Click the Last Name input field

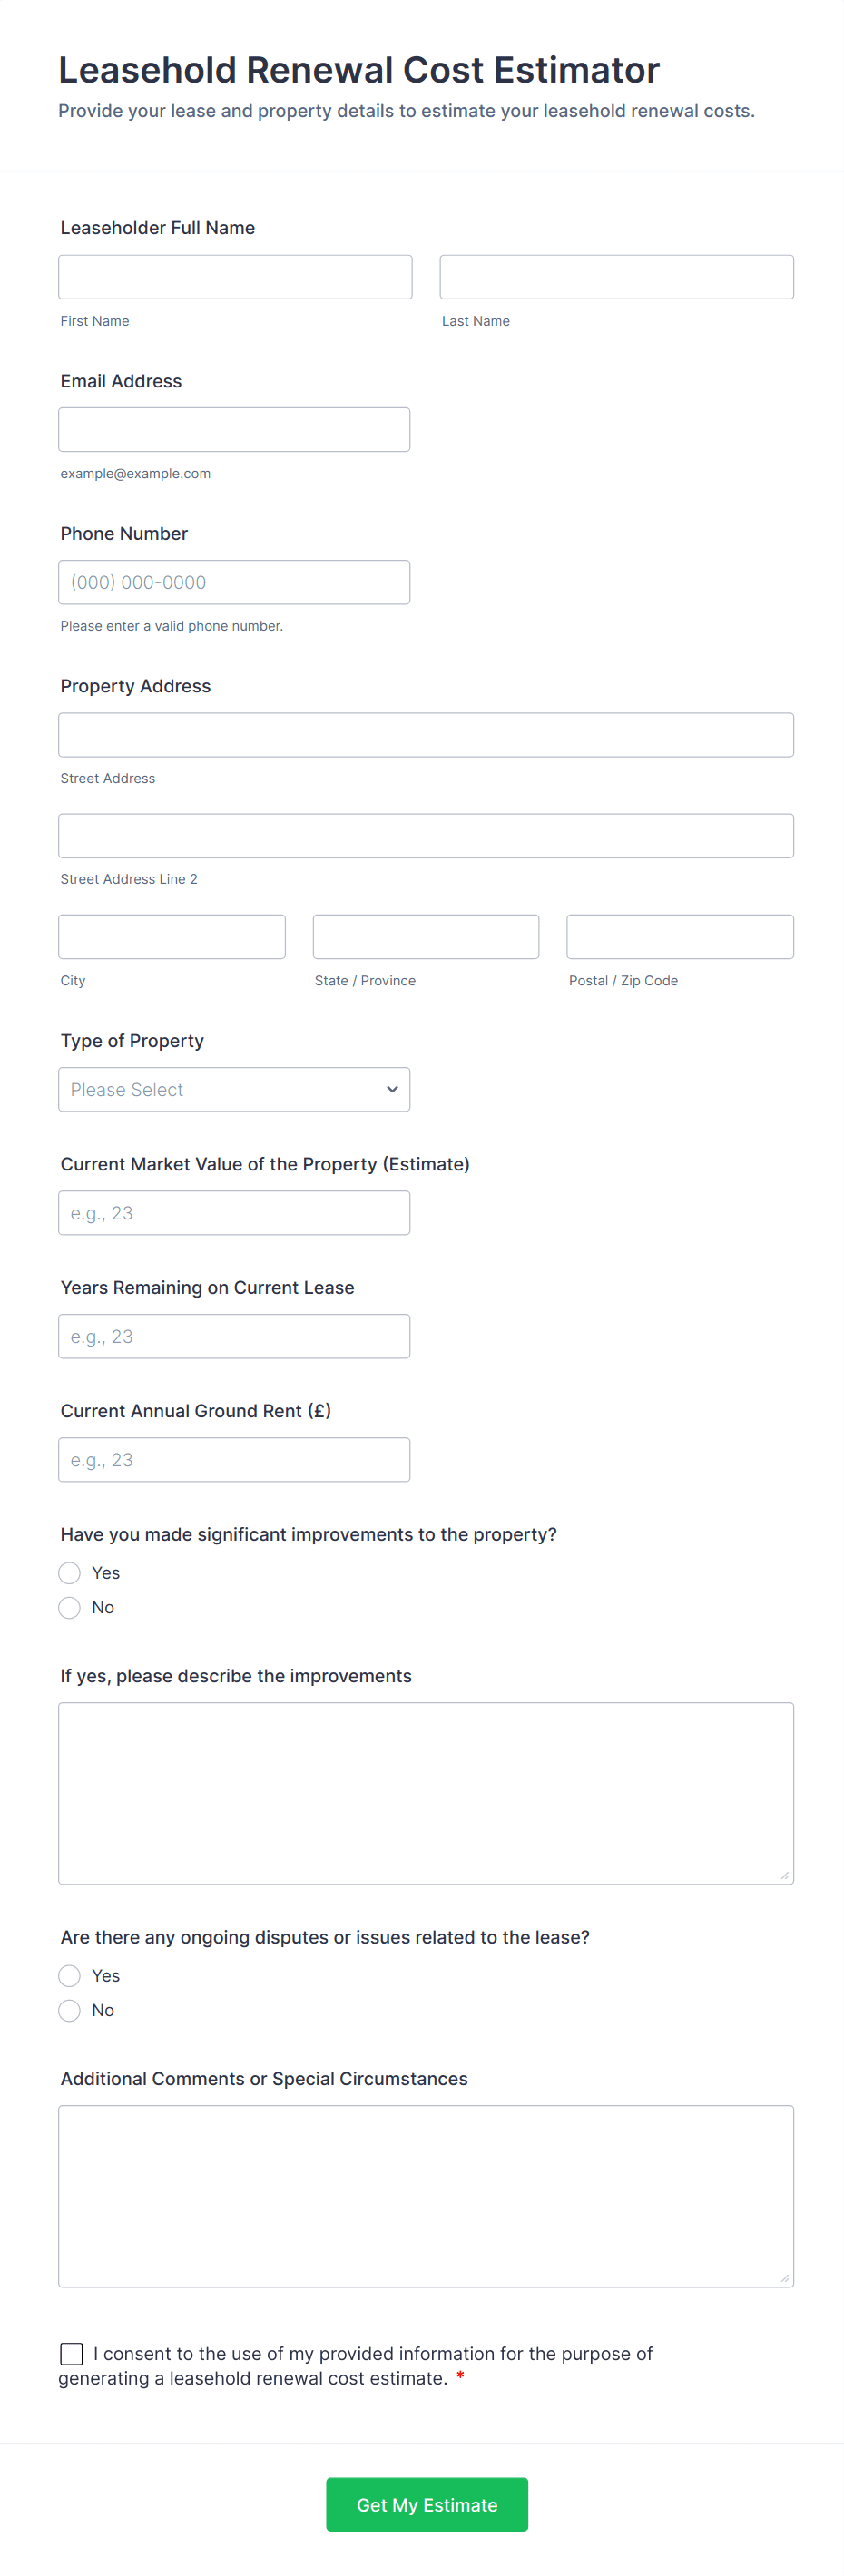click(x=616, y=277)
